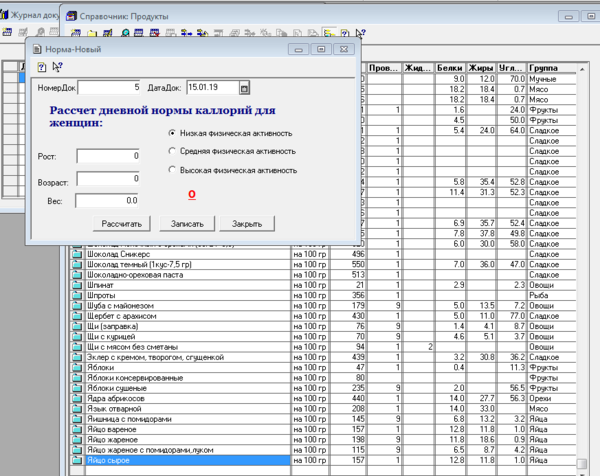This screenshot has height=476, width=600.
Task: Toggle hierarchical list icon in Продукты toolbar
Action: (x=329, y=33)
